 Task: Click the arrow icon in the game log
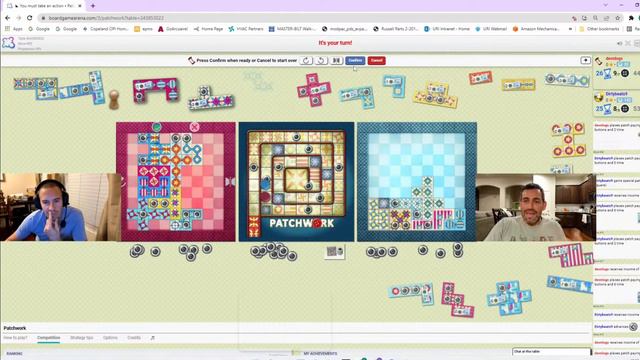click(633, 327)
